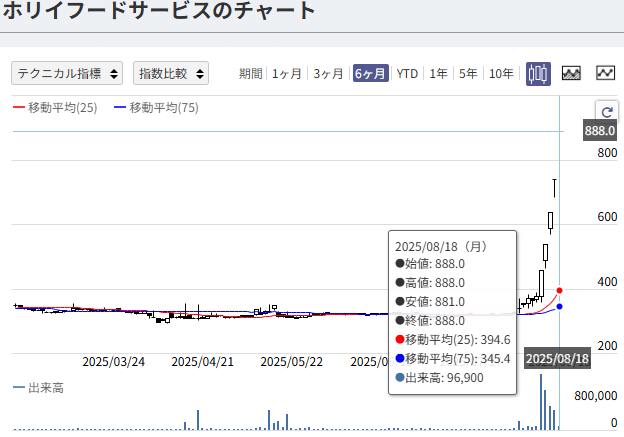The image size is (624, 437).
Task: Click the tooltip 出来高: 96,900 row
Action: [x=439, y=378]
